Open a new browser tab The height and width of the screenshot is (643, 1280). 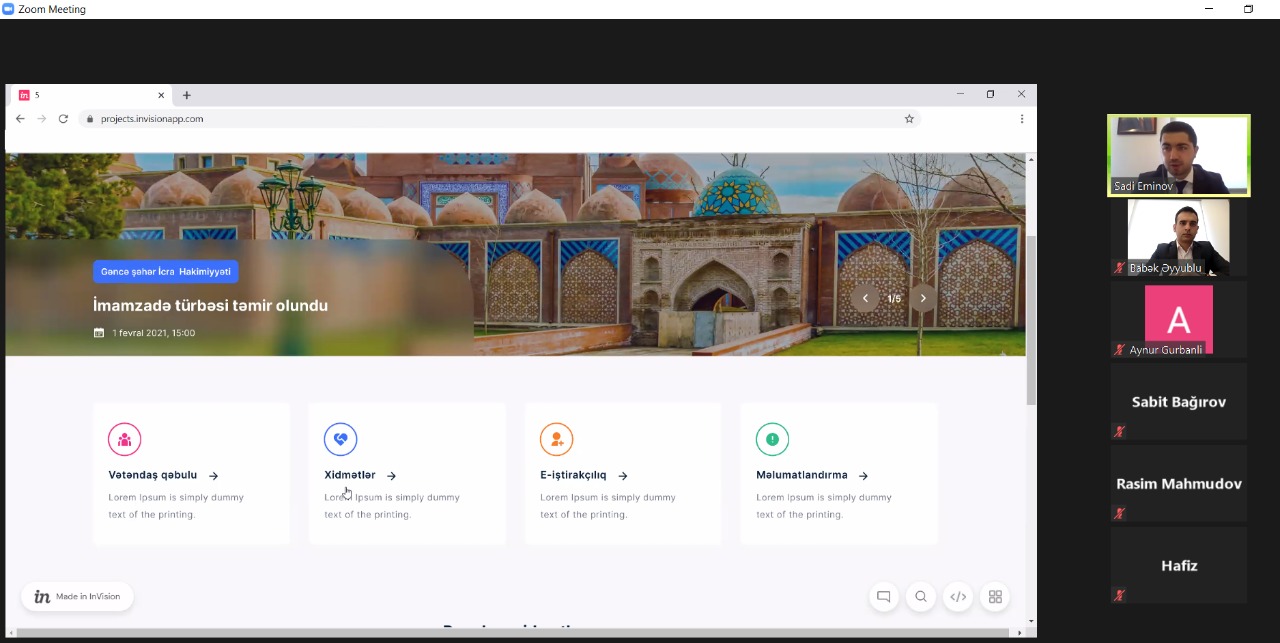pyautogui.click(x=186, y=95)
